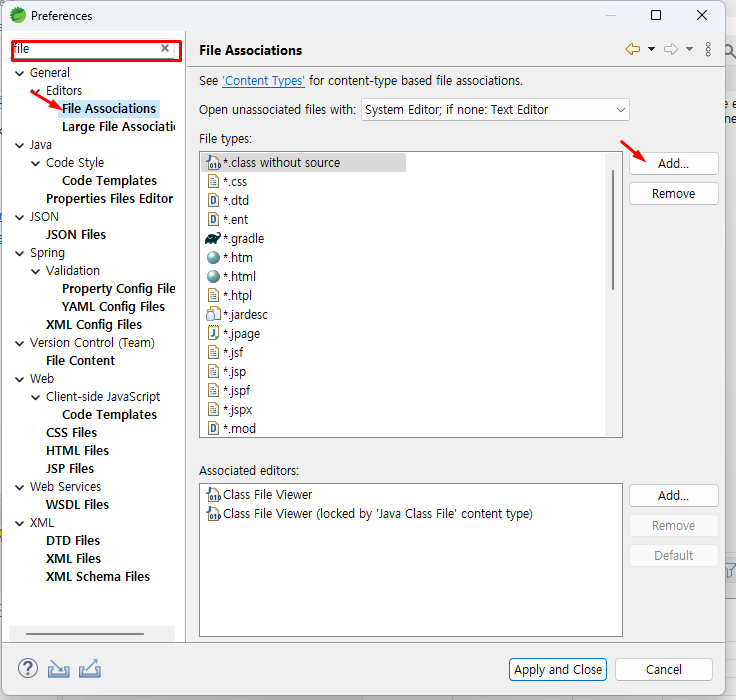Image resolution: width=736 pixels, height=700 pixels.
Task: Click the forward navigation arrow icon
Action: click(x=671, y=49)
